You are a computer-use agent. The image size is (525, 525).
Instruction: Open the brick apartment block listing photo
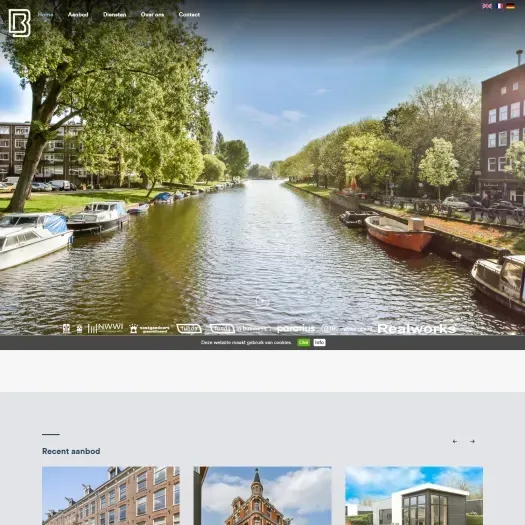(x=111, y=496)
